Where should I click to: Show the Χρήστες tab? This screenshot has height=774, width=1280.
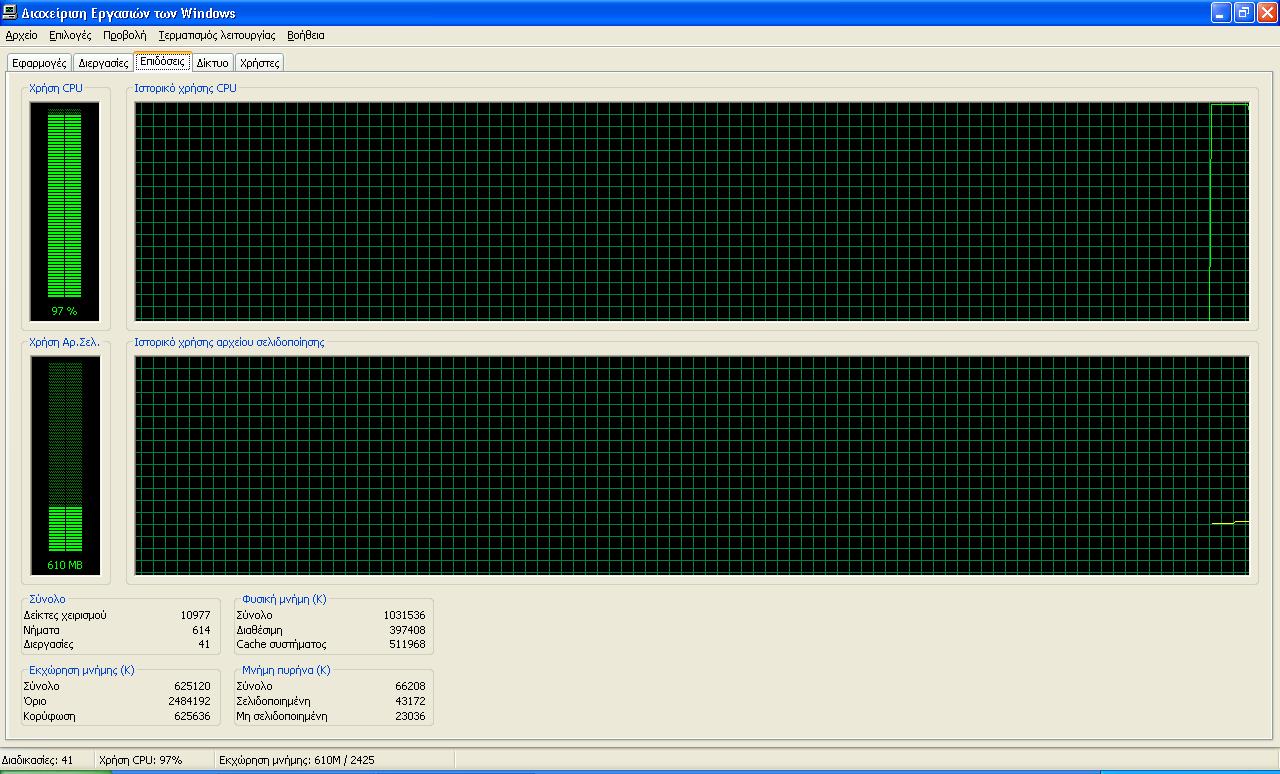click(259, 63)
